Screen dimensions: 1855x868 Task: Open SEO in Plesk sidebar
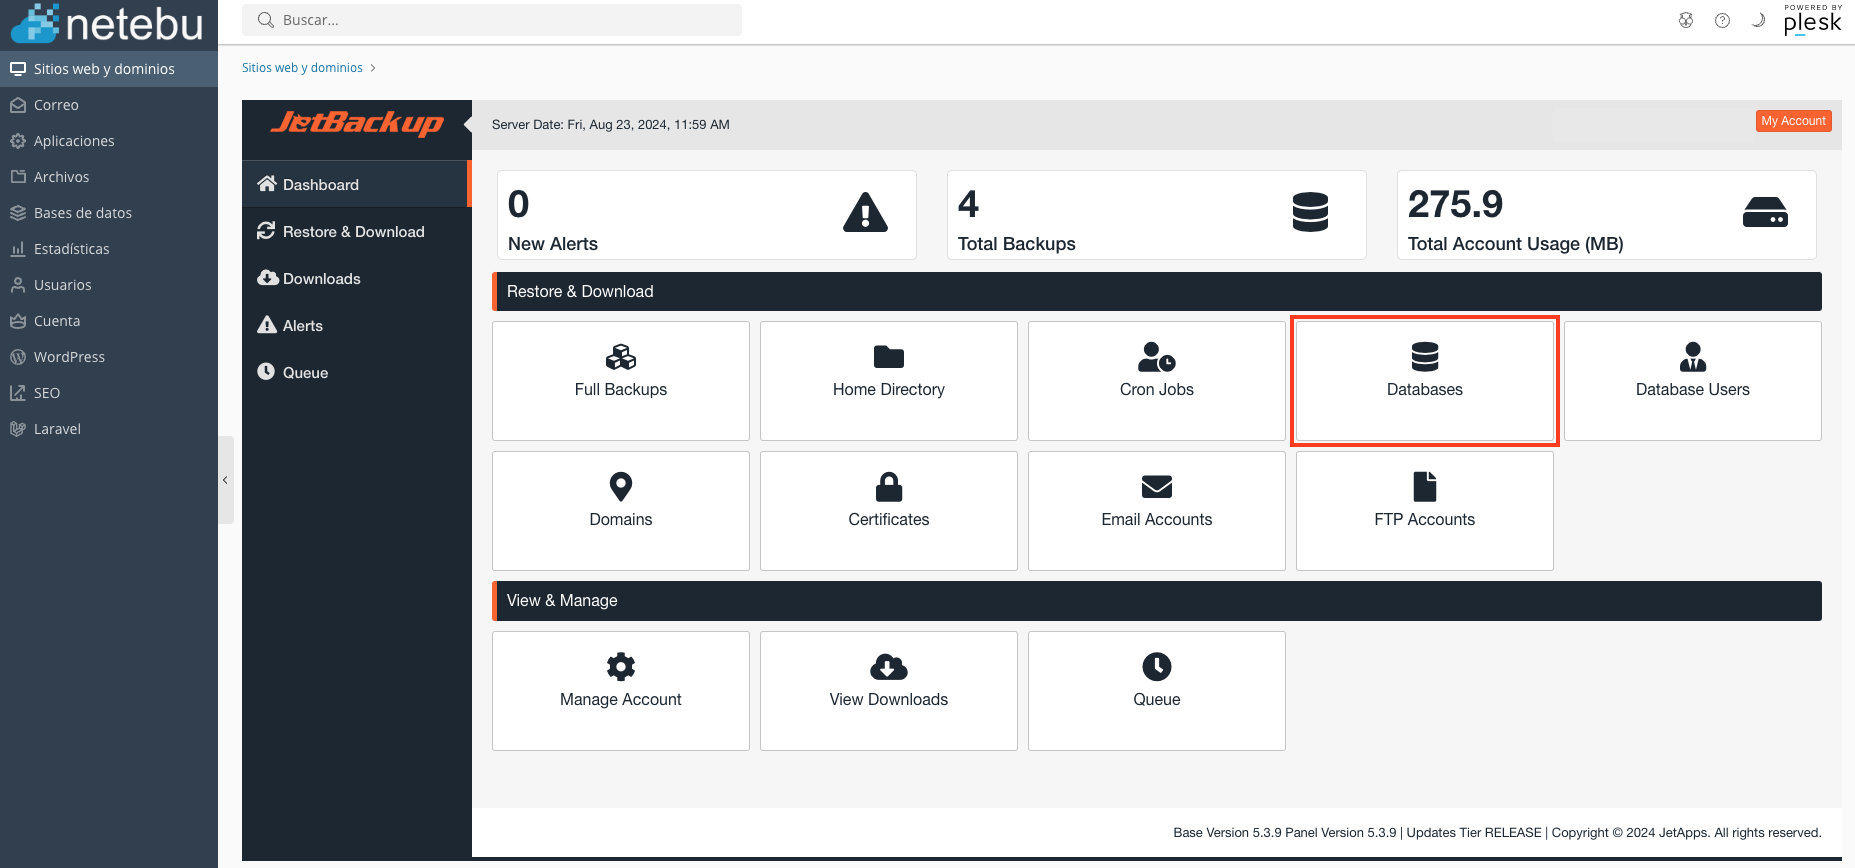(x=109, y=393)
